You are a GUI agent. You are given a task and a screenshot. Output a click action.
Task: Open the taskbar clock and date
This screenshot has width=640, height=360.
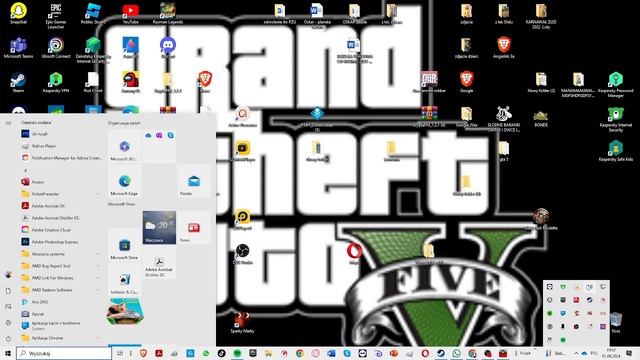(611, 353)
